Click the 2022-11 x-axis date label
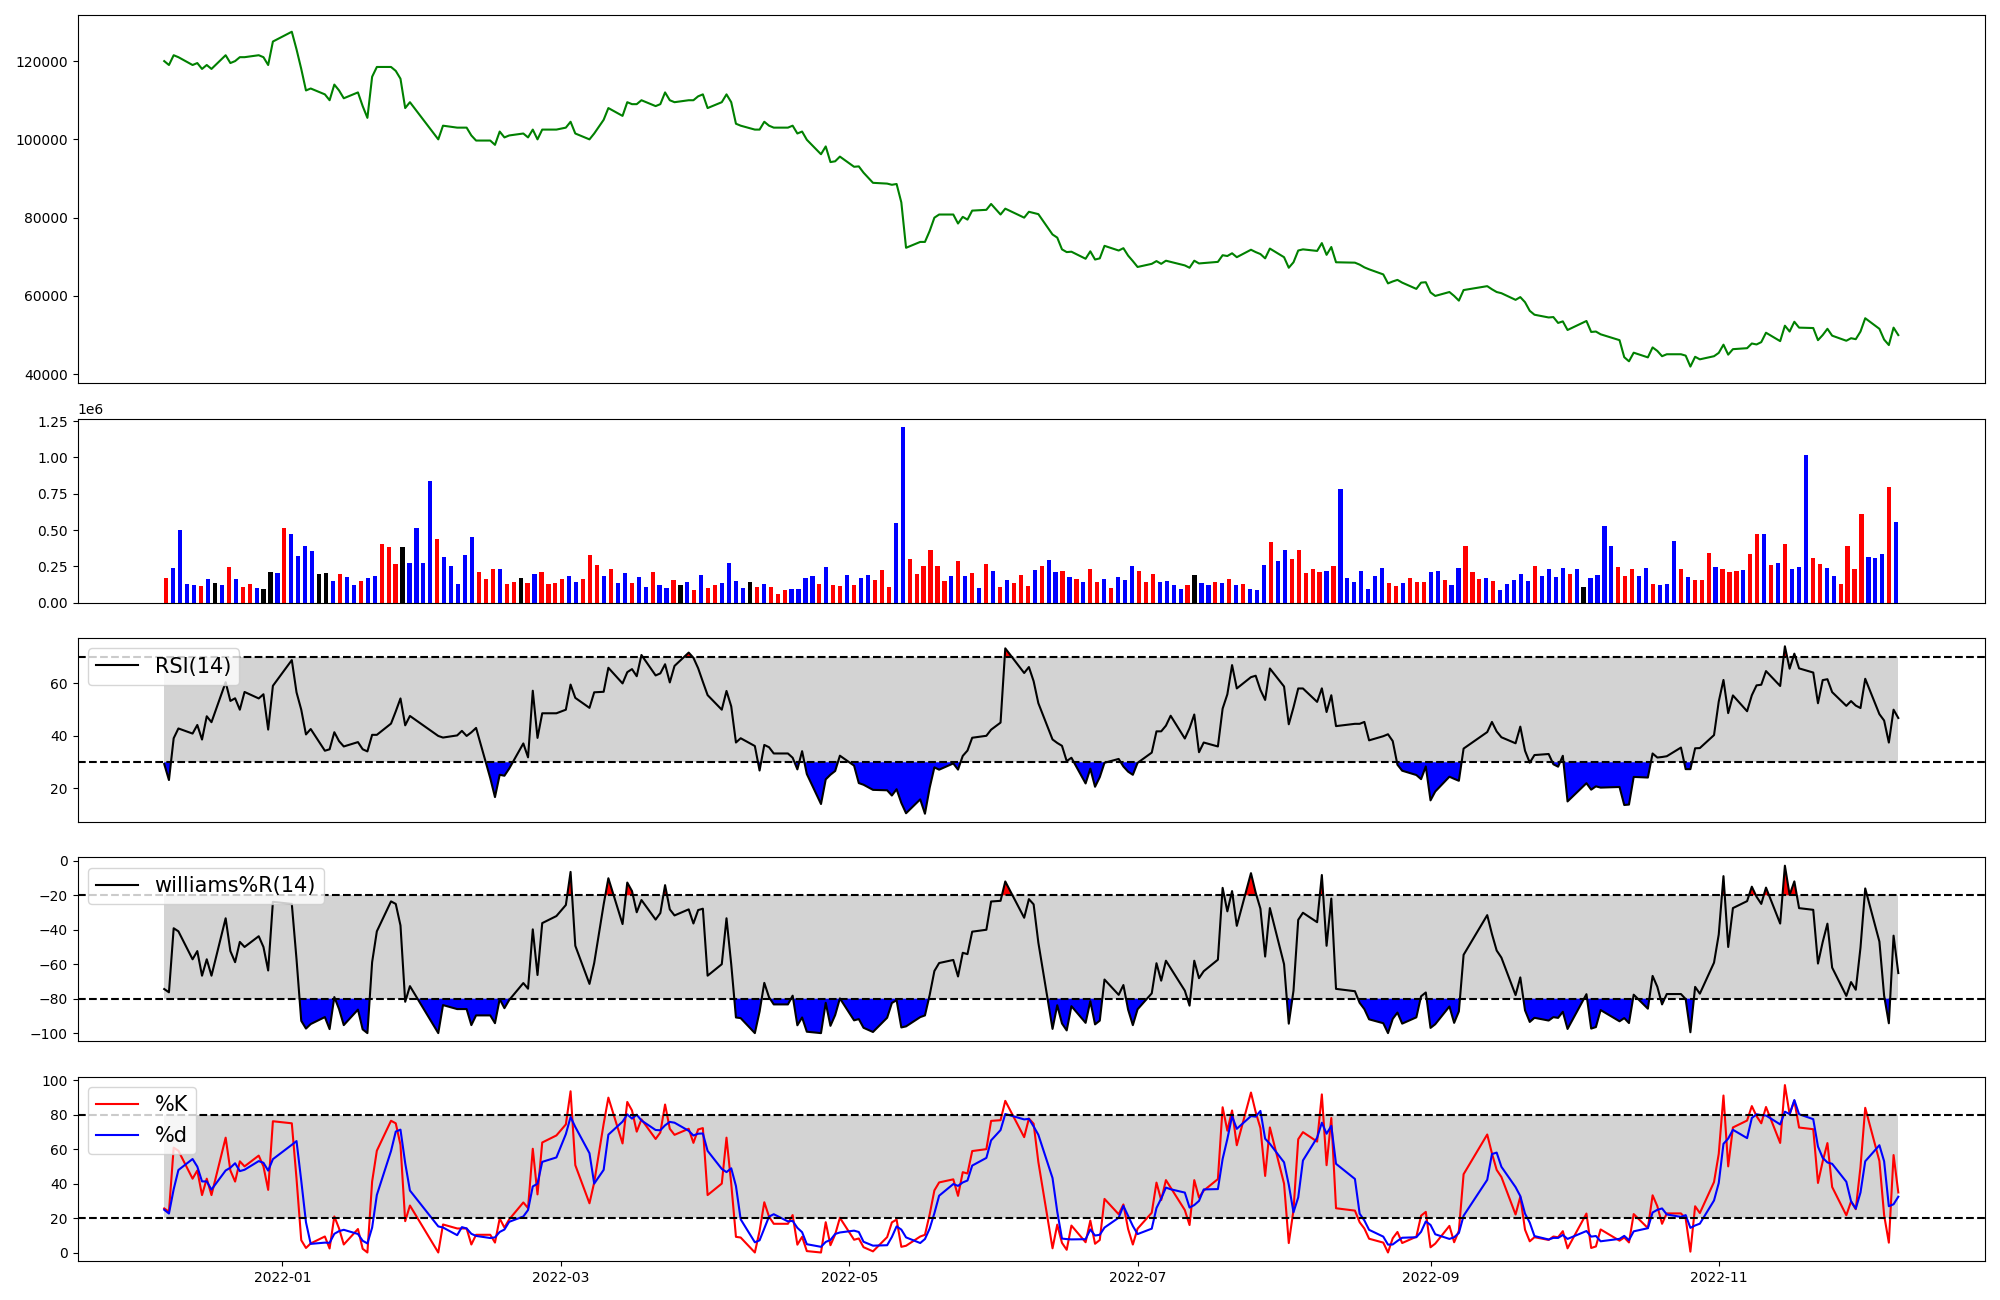The height and width of the screenshot is (1300, 2000). point(1718,1277)
